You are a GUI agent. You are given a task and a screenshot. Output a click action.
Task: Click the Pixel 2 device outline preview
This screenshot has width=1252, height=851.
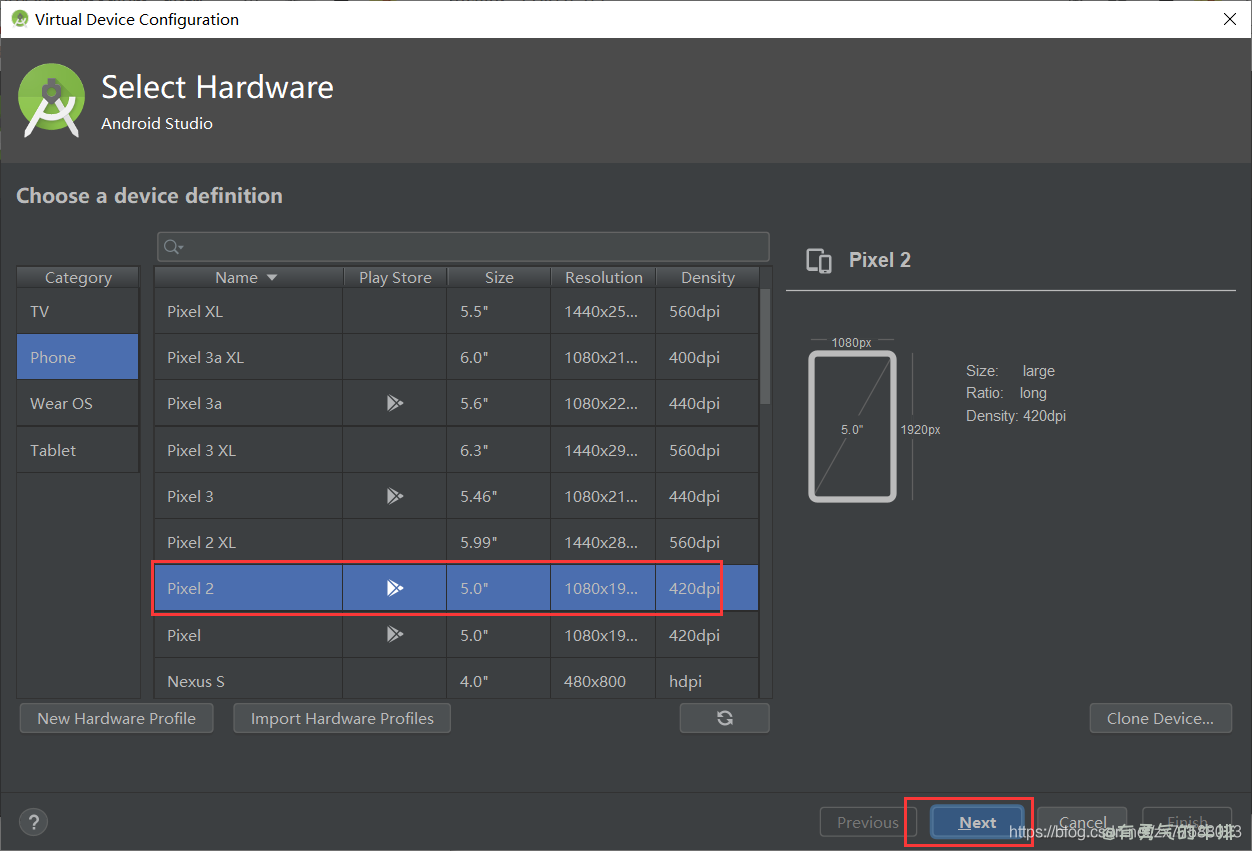coord(852,426)
